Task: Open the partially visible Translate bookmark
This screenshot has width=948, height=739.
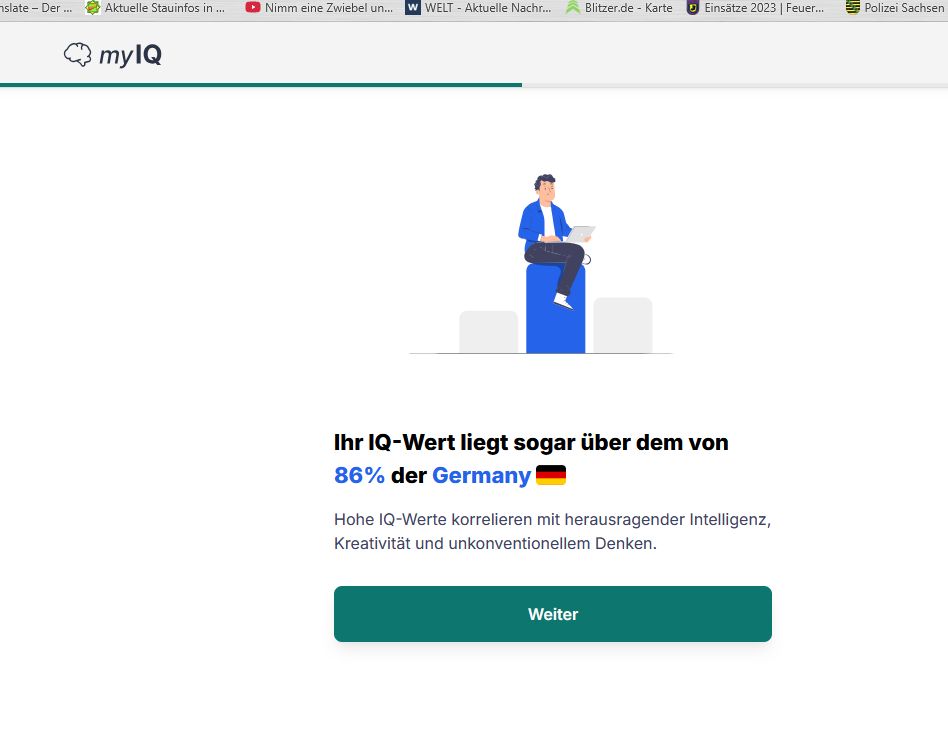Action: pos(35,8)
